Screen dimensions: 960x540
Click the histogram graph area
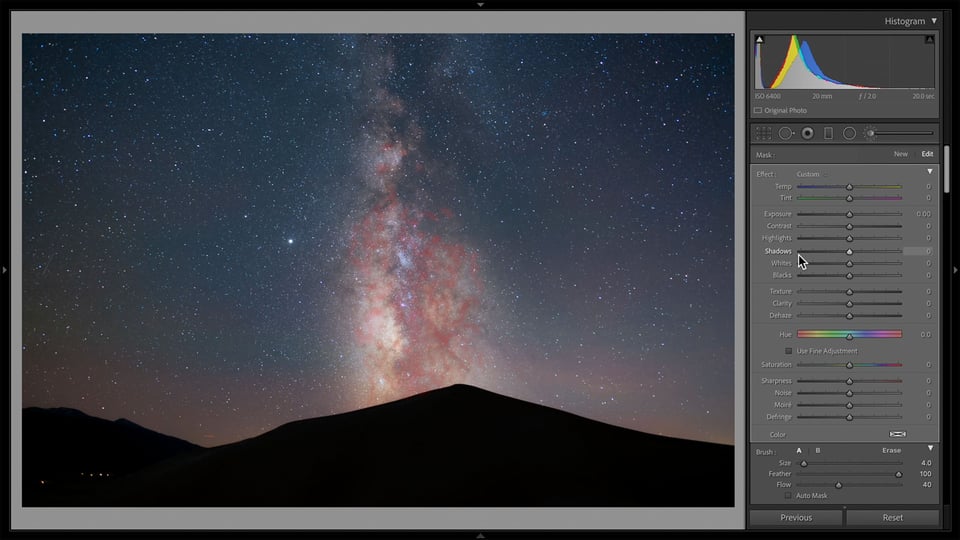pyautogui.click(x=845, y=62)
